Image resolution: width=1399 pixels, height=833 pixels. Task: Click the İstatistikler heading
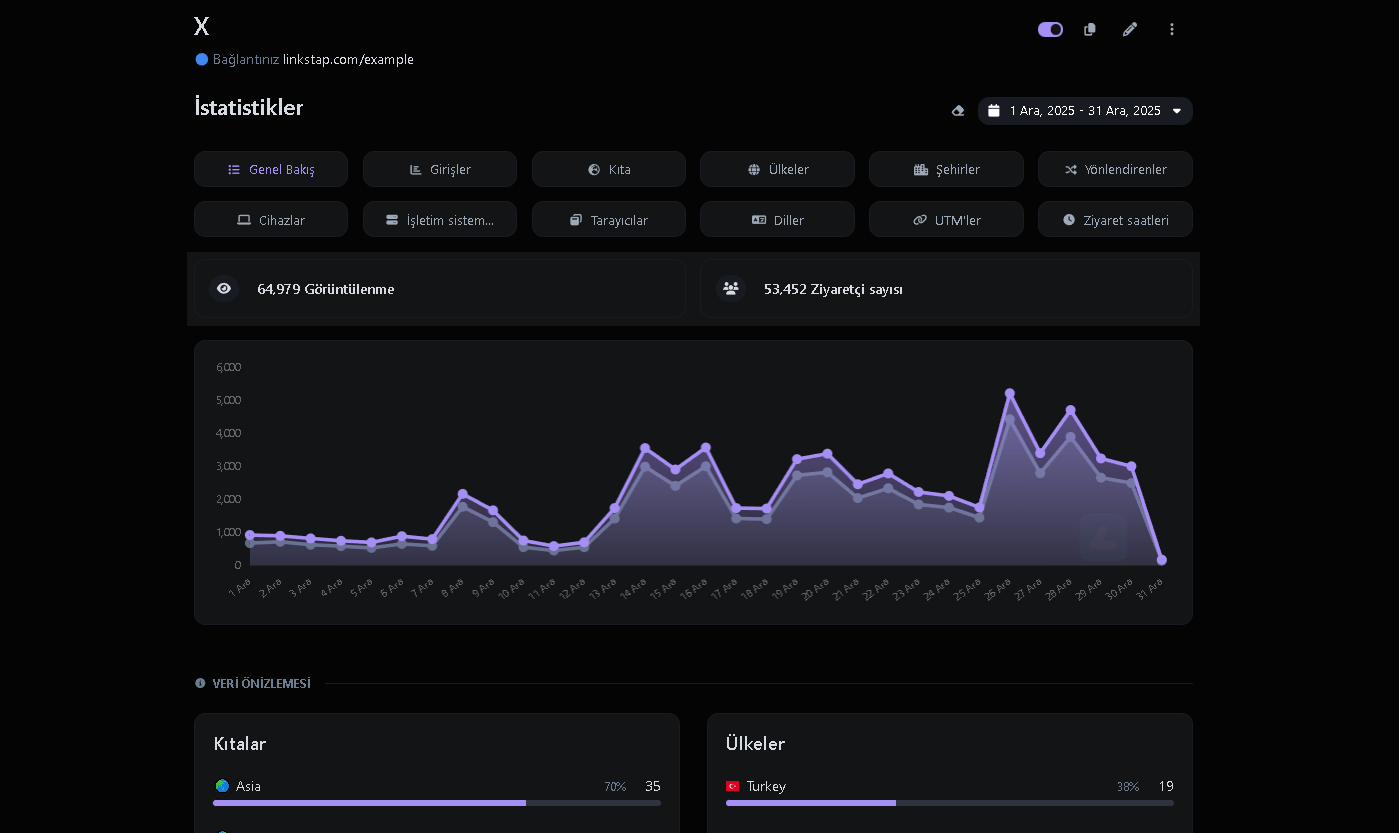(x=249, y=108)
